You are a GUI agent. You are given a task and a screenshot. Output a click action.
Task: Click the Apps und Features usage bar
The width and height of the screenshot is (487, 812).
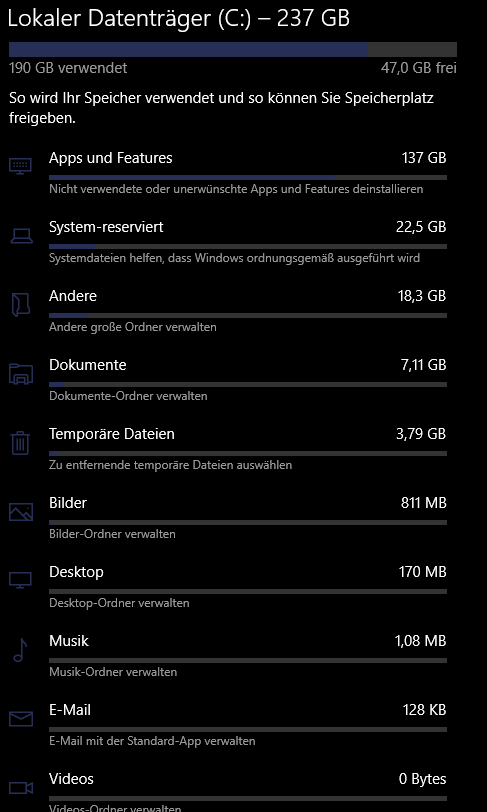tap(248, 178)
